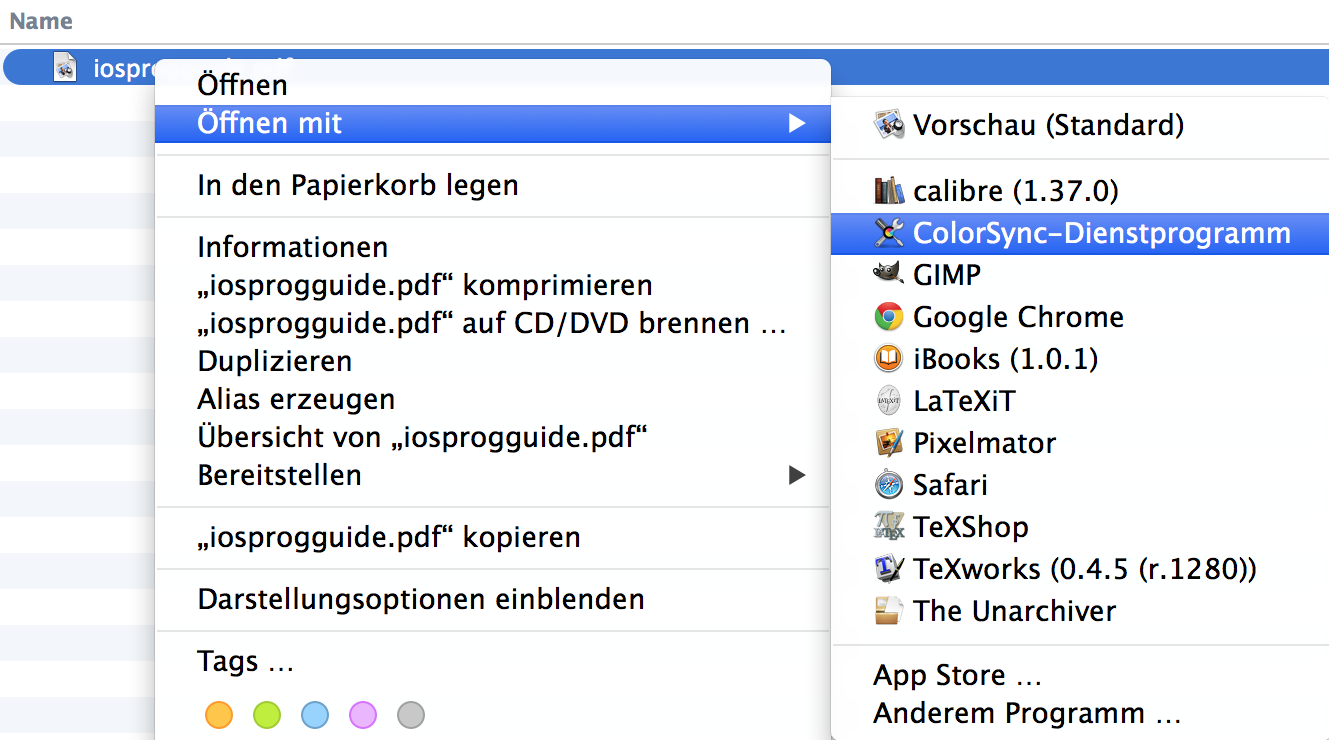Click the Pixelmator icon
The height and width of the screenshot is (740, 1329).
point(889,443)
